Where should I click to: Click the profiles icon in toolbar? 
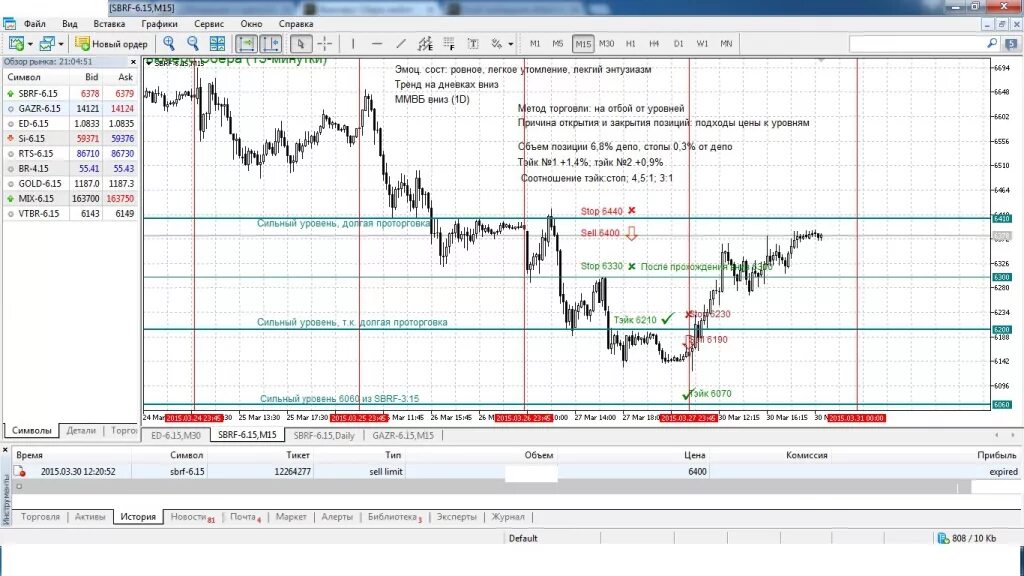[46, 44]
